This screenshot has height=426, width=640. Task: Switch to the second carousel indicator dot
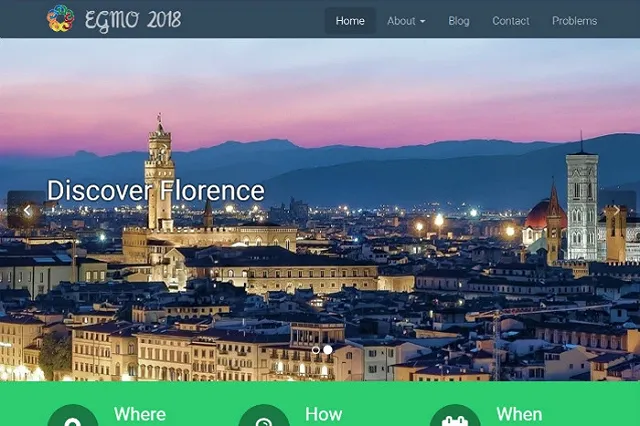328,350
